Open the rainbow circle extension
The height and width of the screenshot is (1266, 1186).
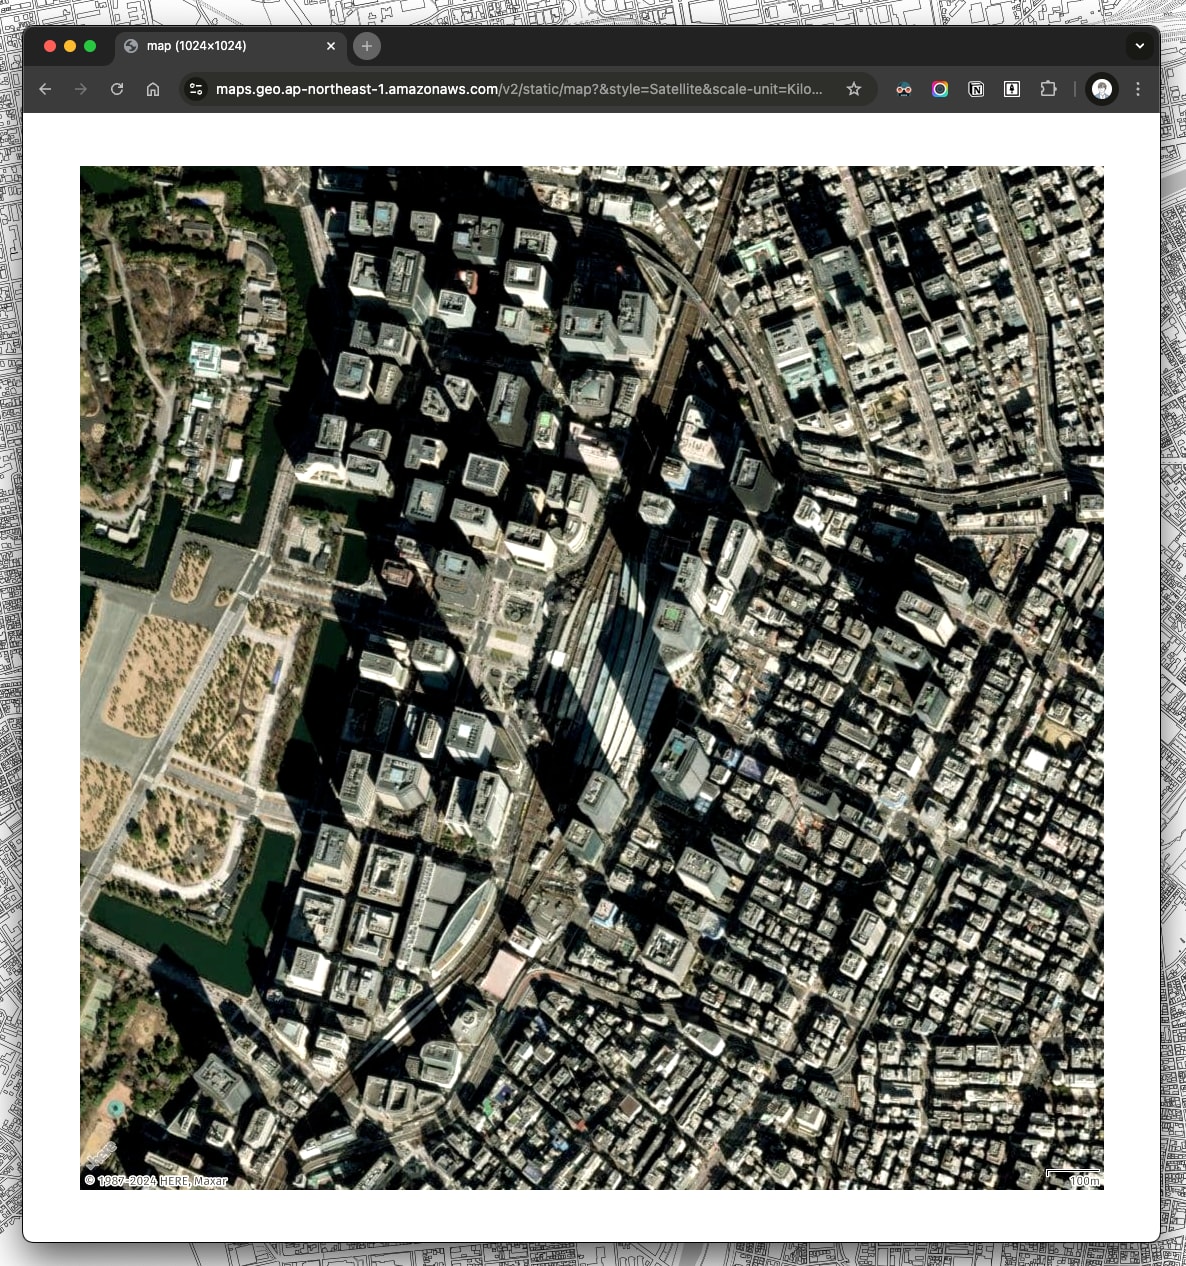[x=940, y=89]
